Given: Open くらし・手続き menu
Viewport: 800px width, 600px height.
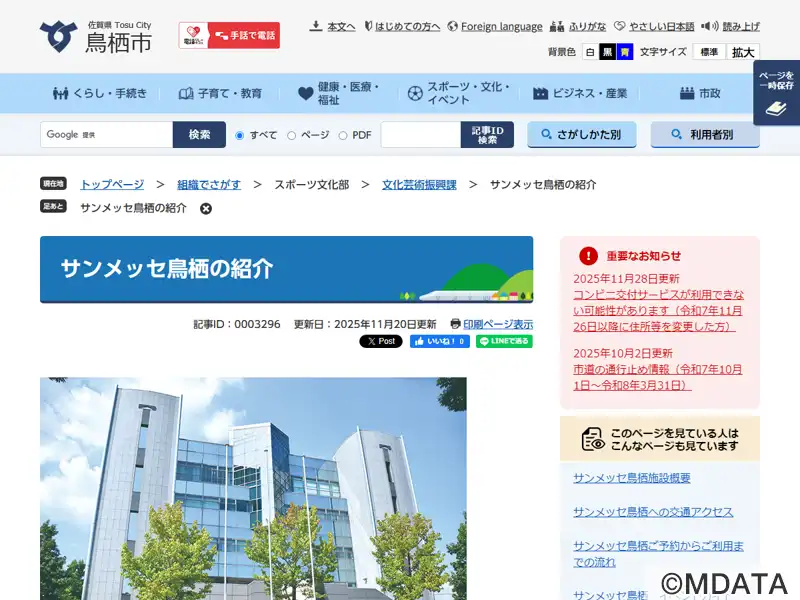Looking at the screenshot, I should [100, 93].
